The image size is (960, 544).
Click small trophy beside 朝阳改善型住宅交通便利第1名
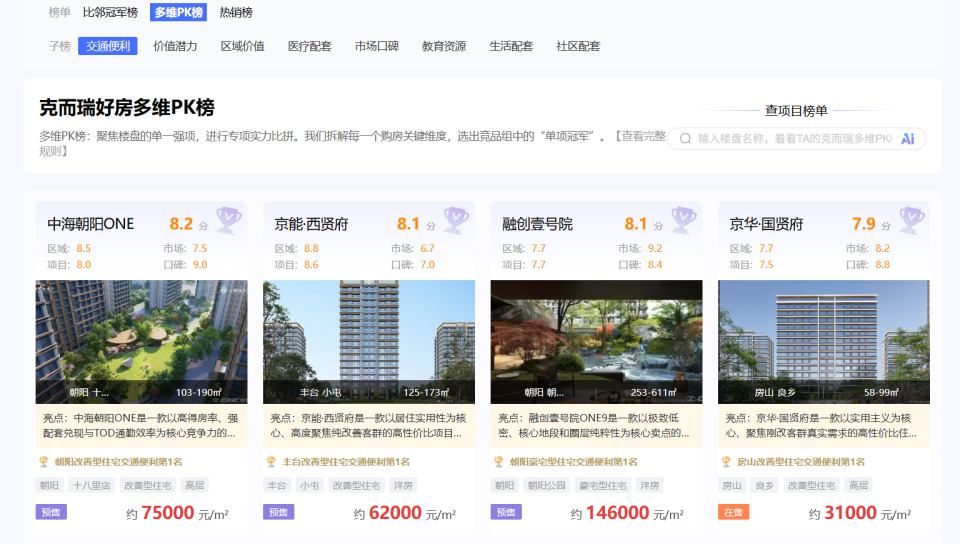pyautogui.click(x=44, y=462)
